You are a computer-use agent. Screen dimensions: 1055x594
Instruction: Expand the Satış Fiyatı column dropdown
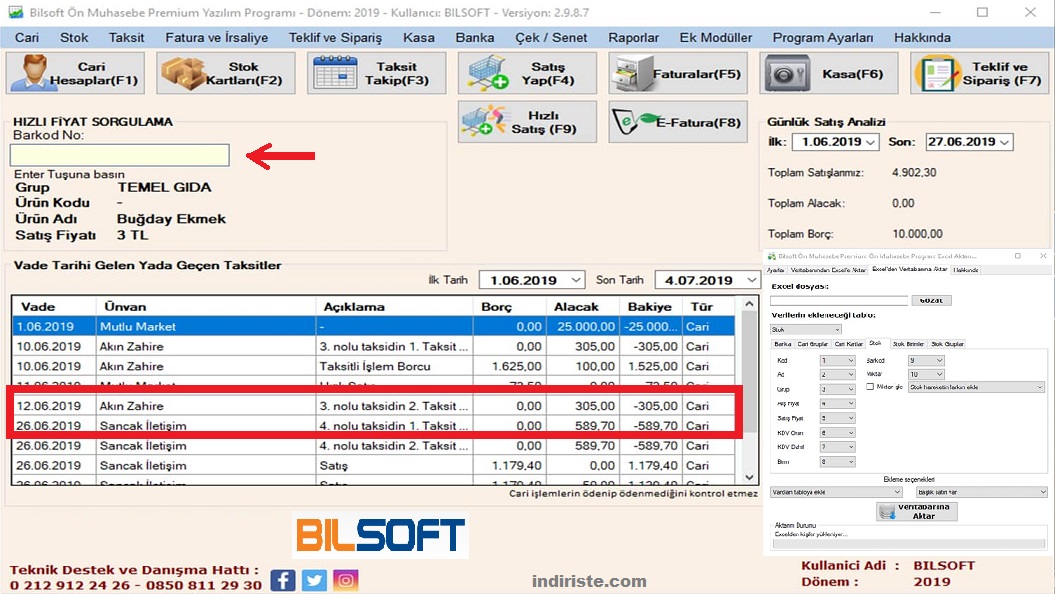pyautogui.click(x=838, y=418)
